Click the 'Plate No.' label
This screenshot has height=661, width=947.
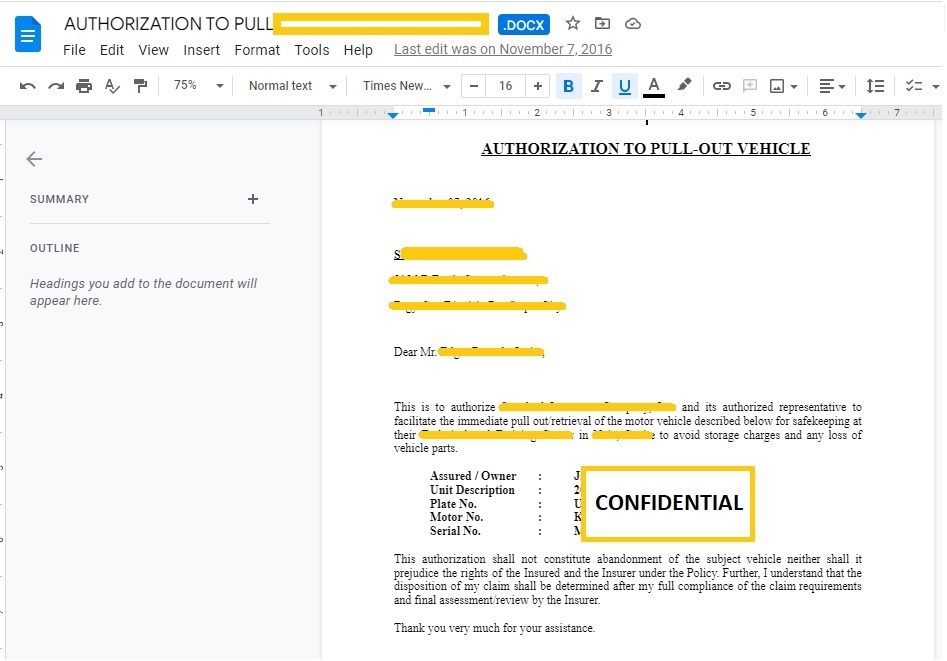point(453,504)
